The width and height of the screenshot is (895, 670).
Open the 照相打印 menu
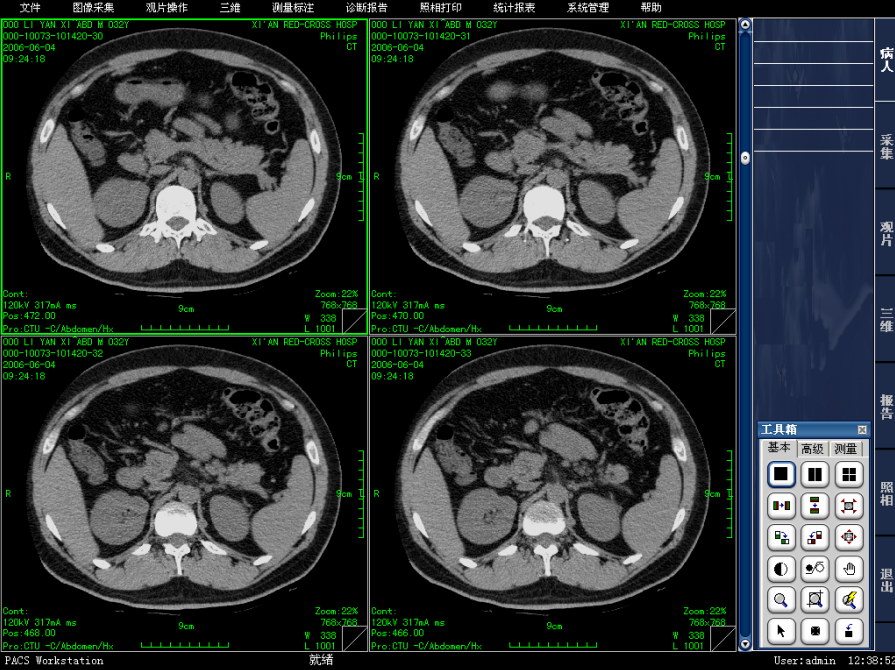(441, 7)
